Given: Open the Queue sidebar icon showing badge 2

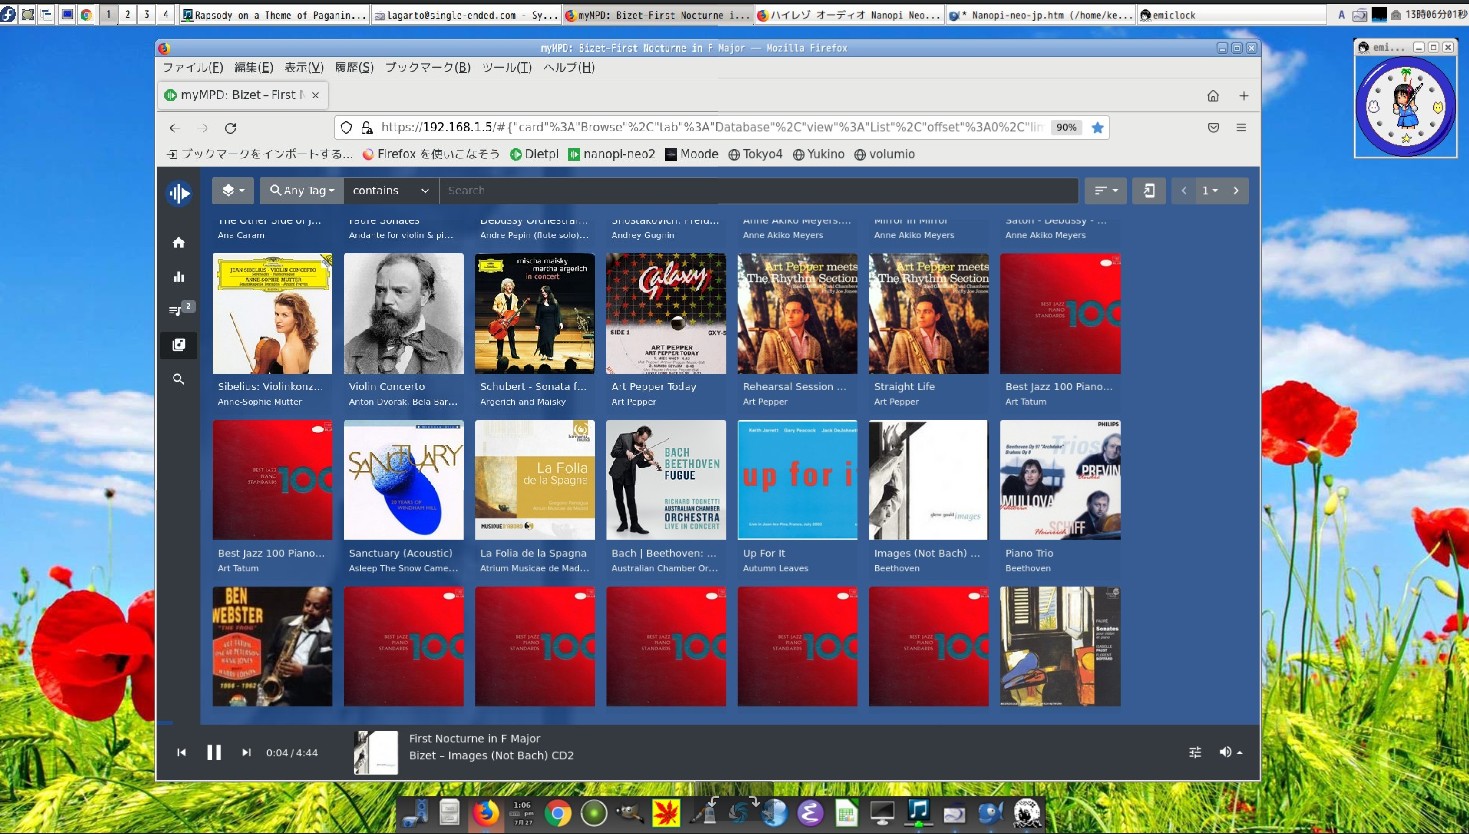Looking at the screenshot, I should [178, 310].
